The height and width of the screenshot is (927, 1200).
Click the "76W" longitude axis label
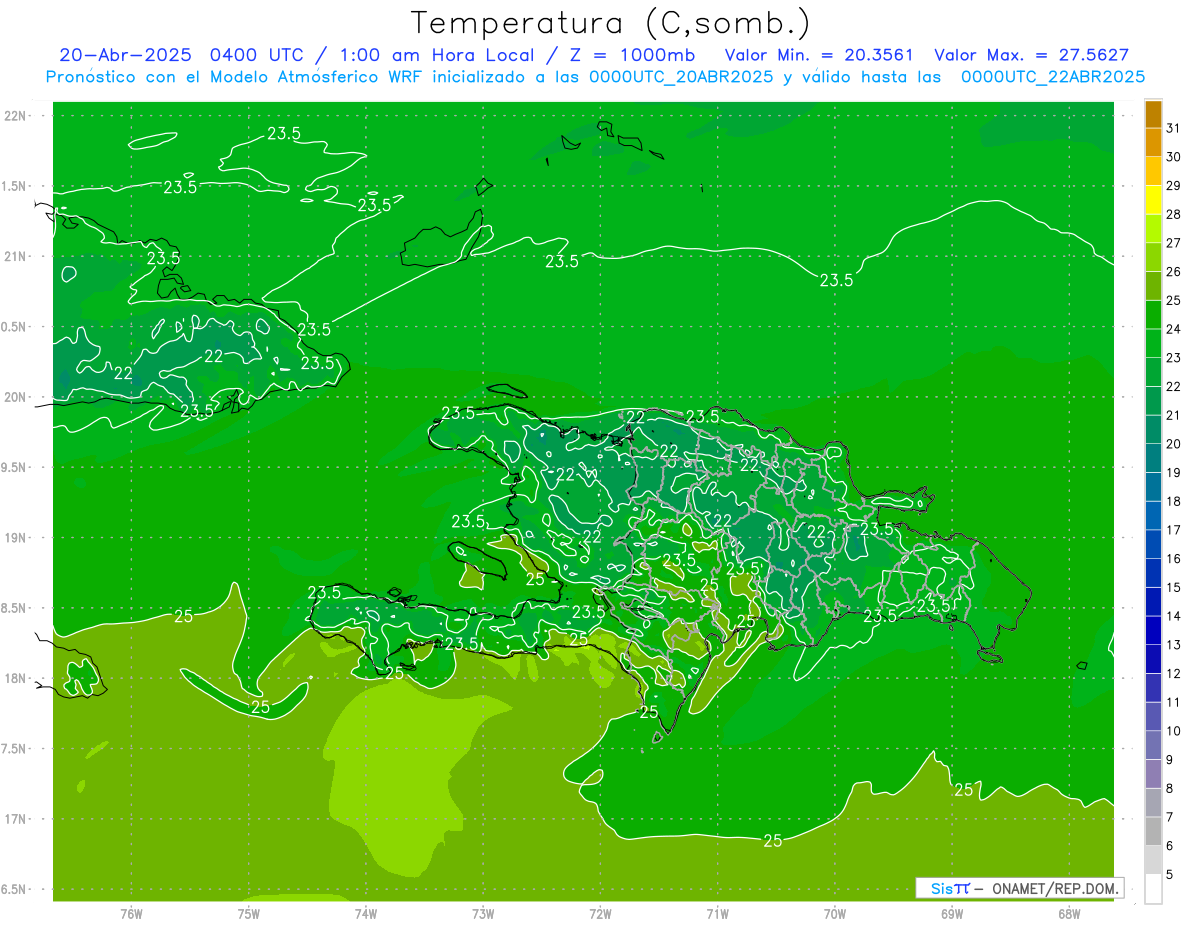pos(131,913)
